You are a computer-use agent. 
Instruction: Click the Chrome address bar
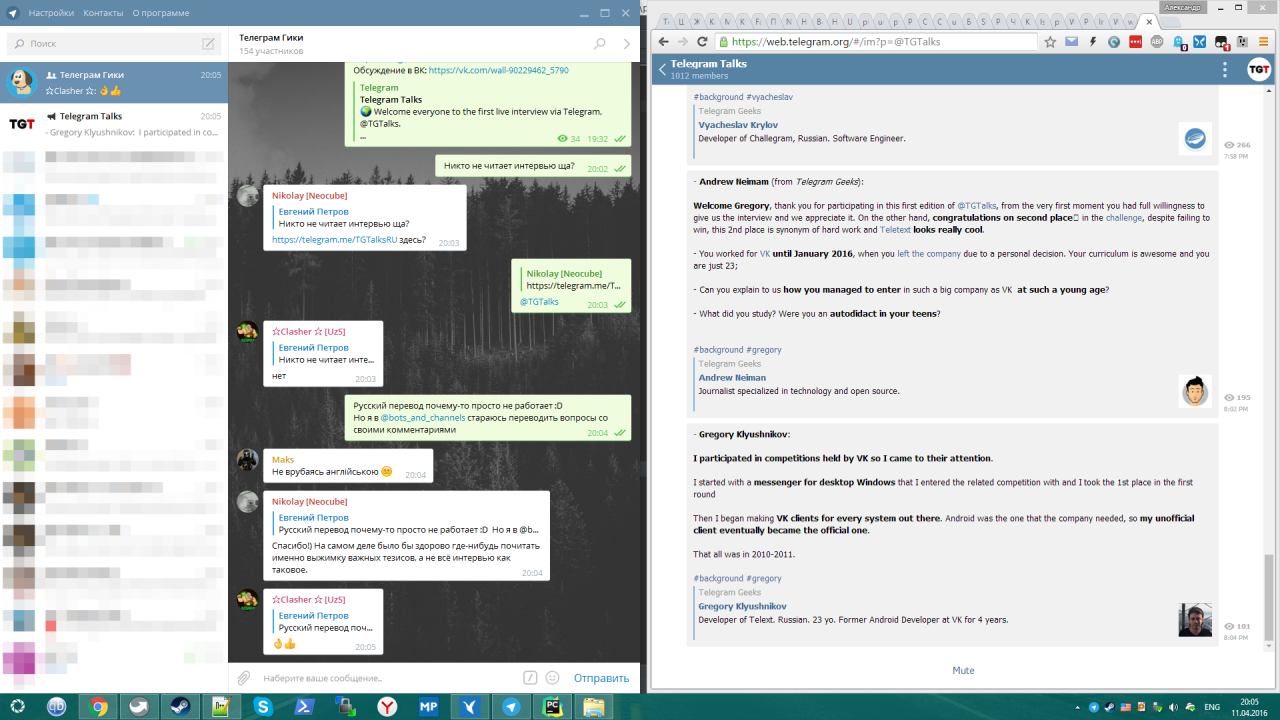(x=878, y=42)
